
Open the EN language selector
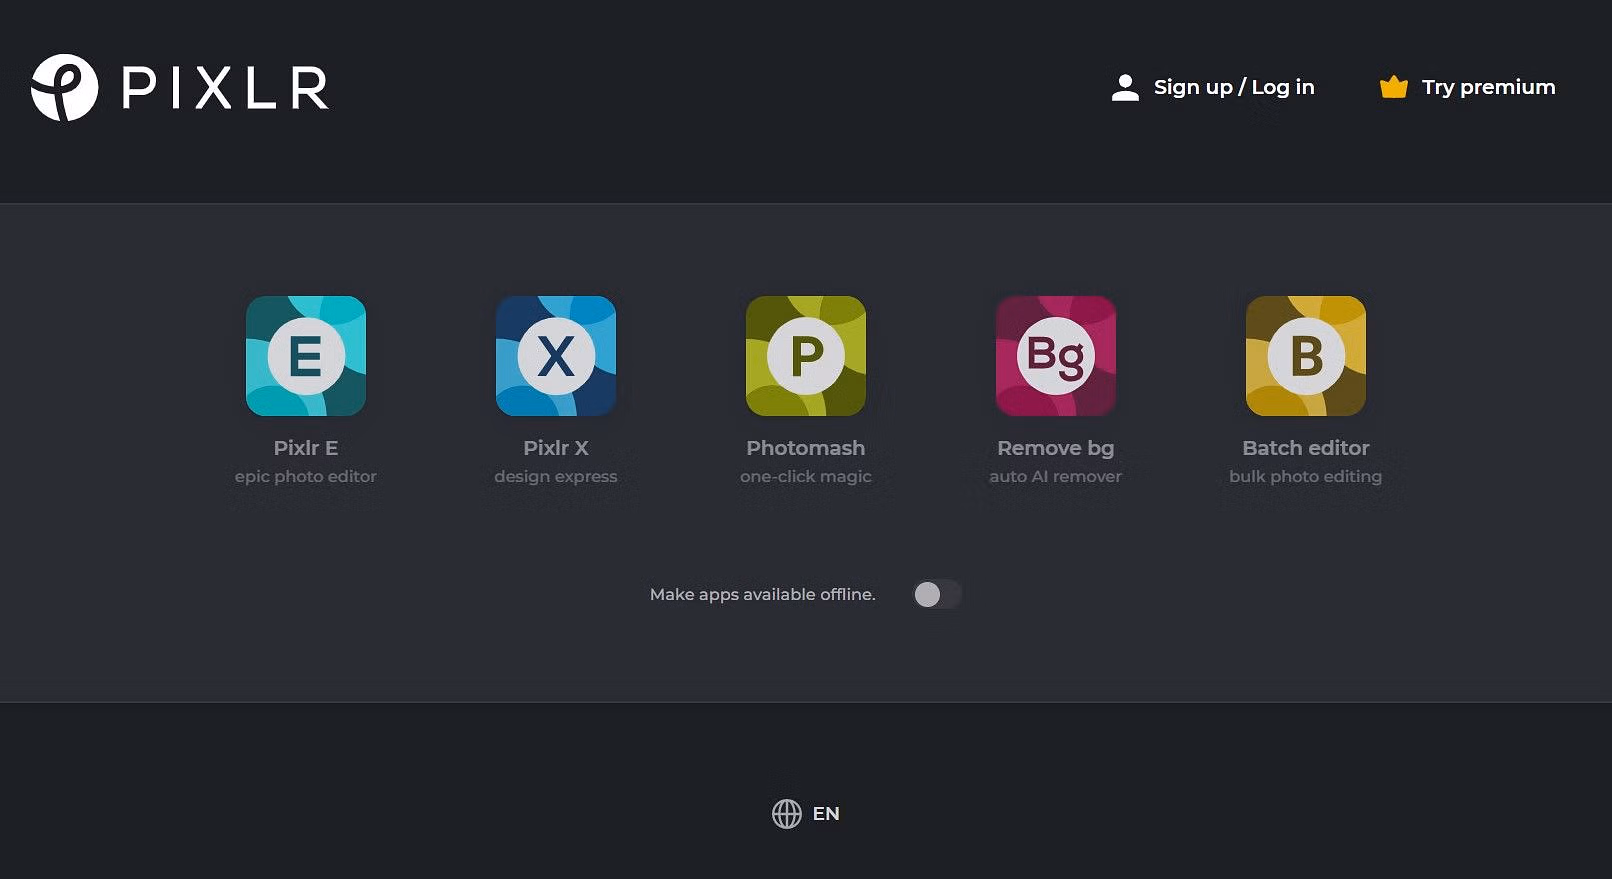pos(826,814)
